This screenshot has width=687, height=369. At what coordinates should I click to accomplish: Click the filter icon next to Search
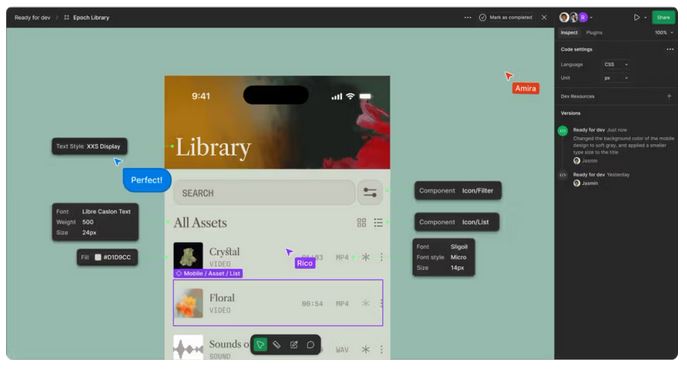[x=370, y=192]
